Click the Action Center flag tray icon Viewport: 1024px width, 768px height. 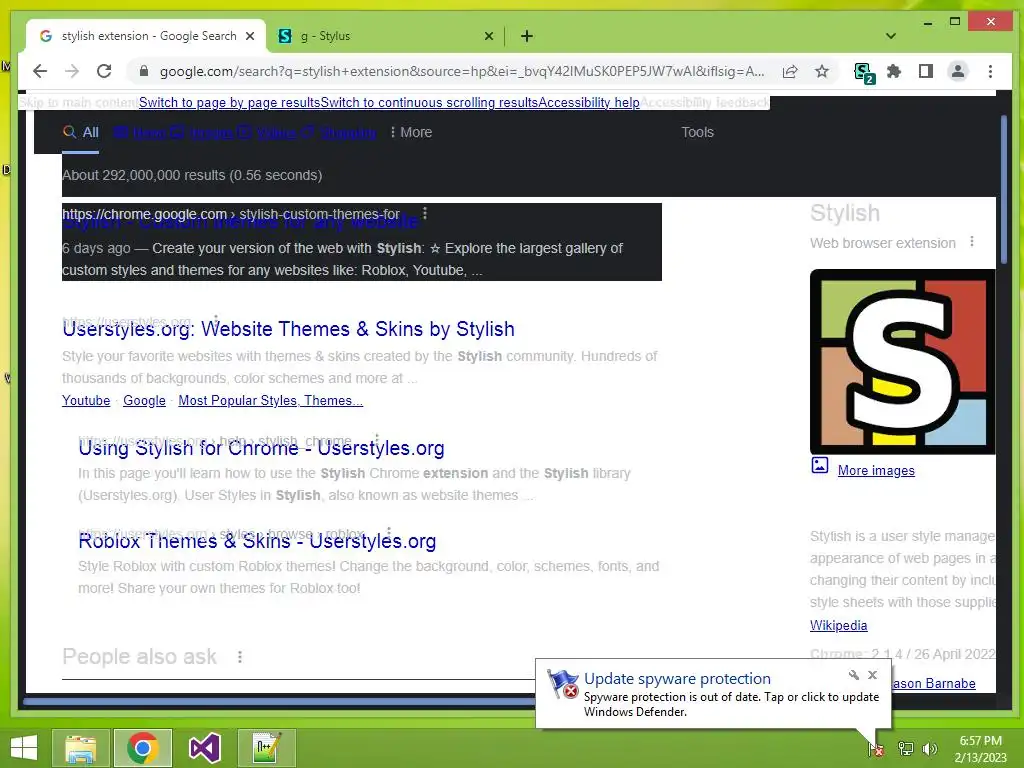tap(876, 749)
